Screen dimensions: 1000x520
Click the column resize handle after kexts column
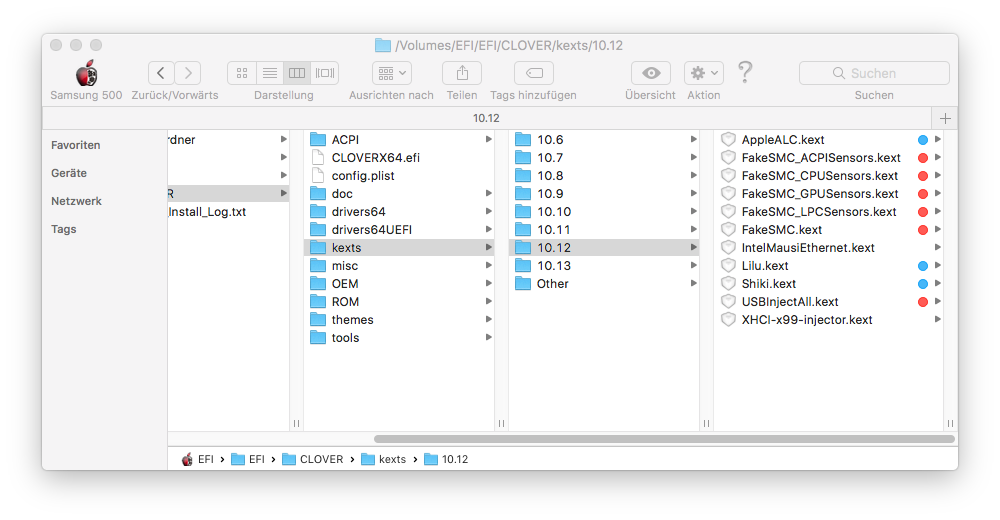[501, 423]
